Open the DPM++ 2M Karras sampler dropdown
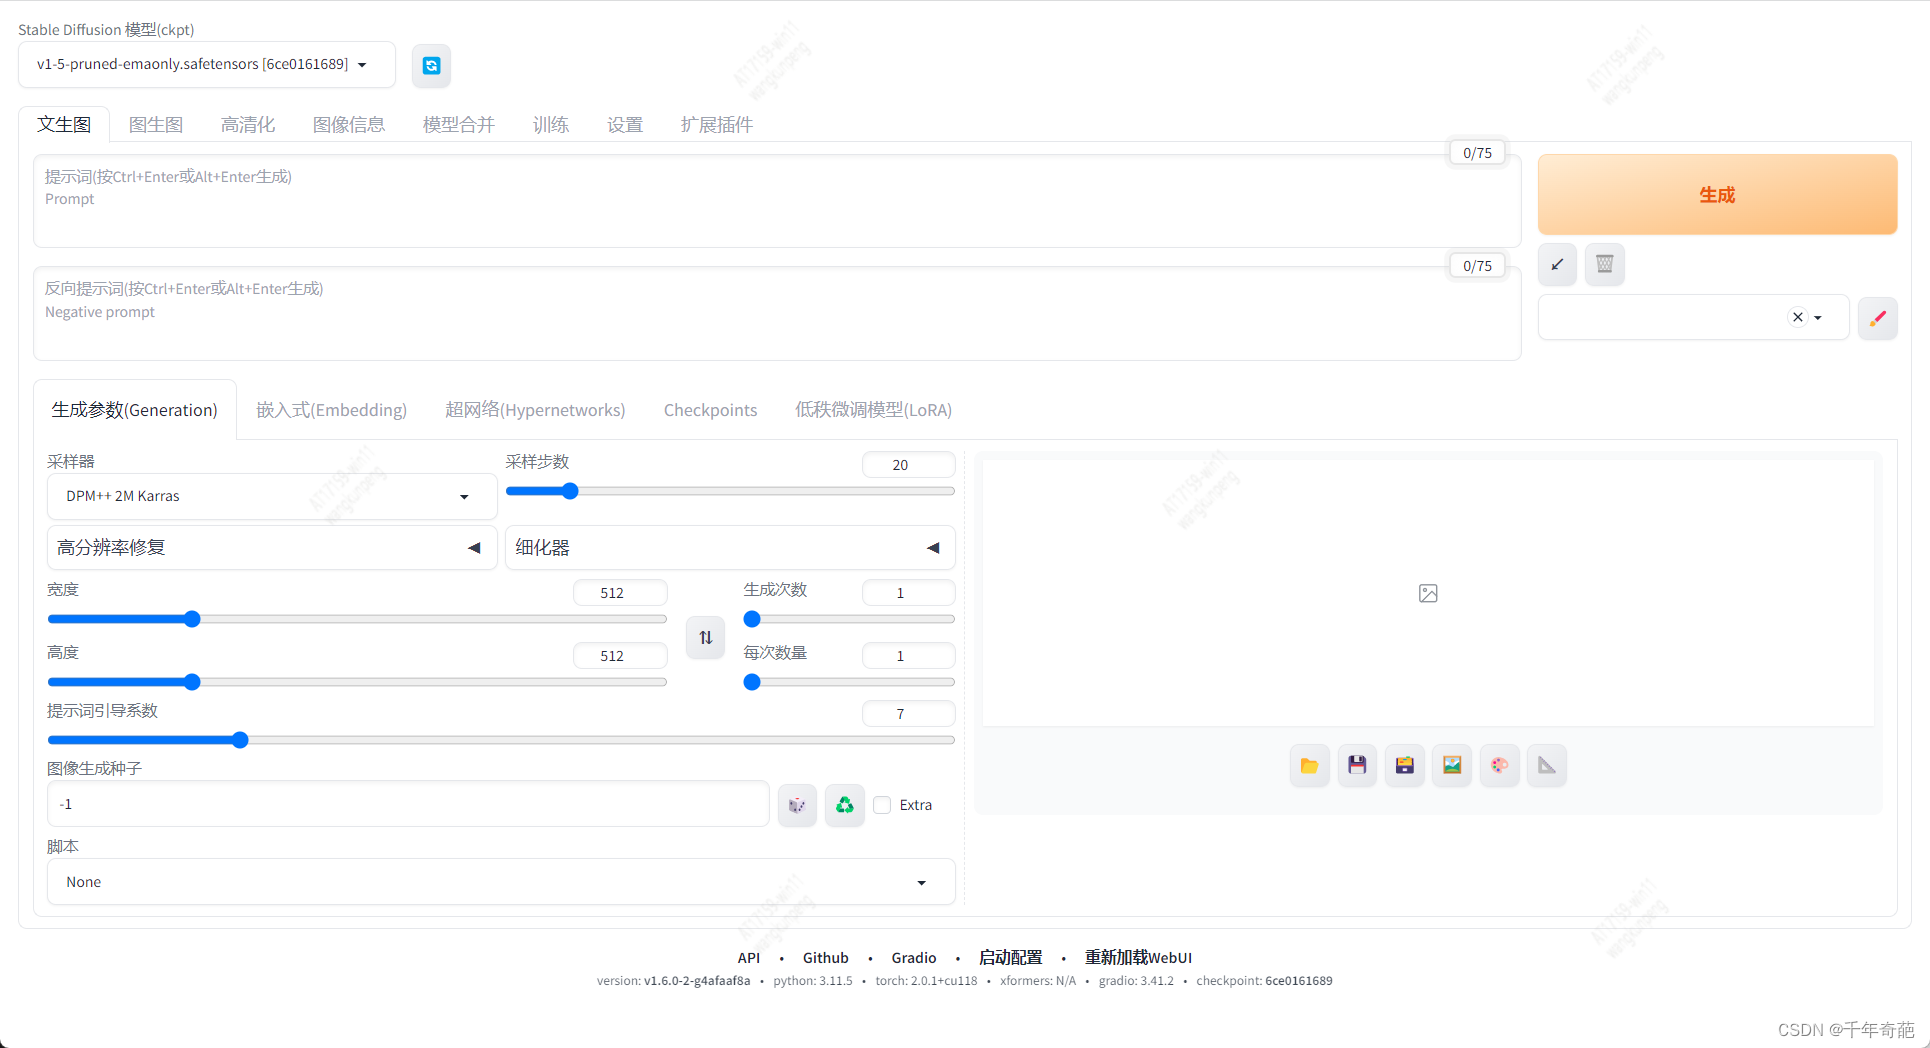 click(x=272, y=496)
